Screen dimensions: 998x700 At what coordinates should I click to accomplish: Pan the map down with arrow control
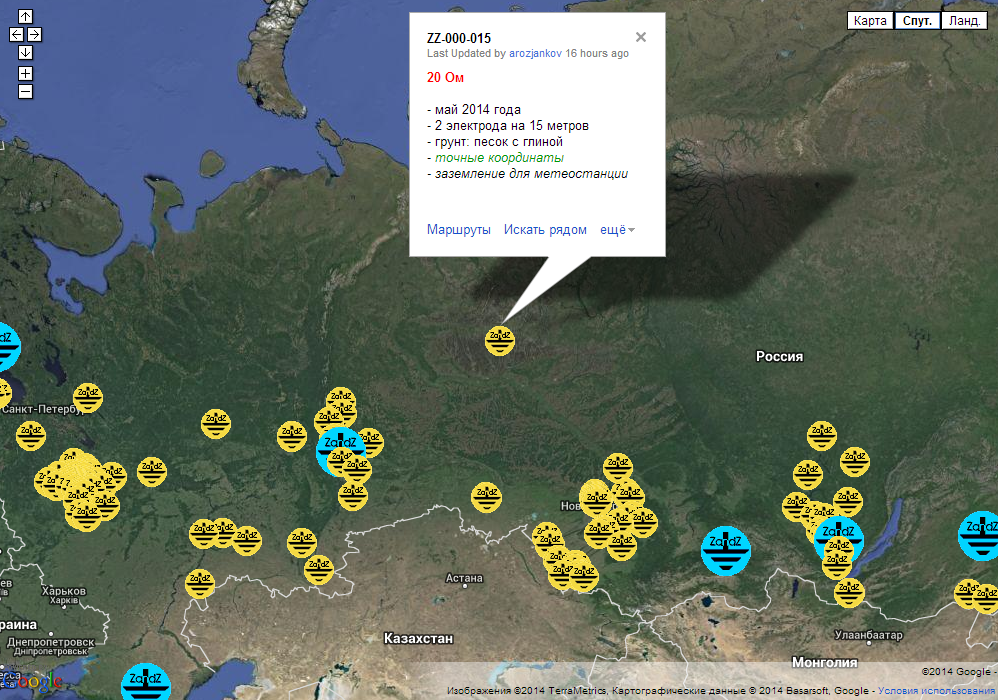click(x=25, y=52)
